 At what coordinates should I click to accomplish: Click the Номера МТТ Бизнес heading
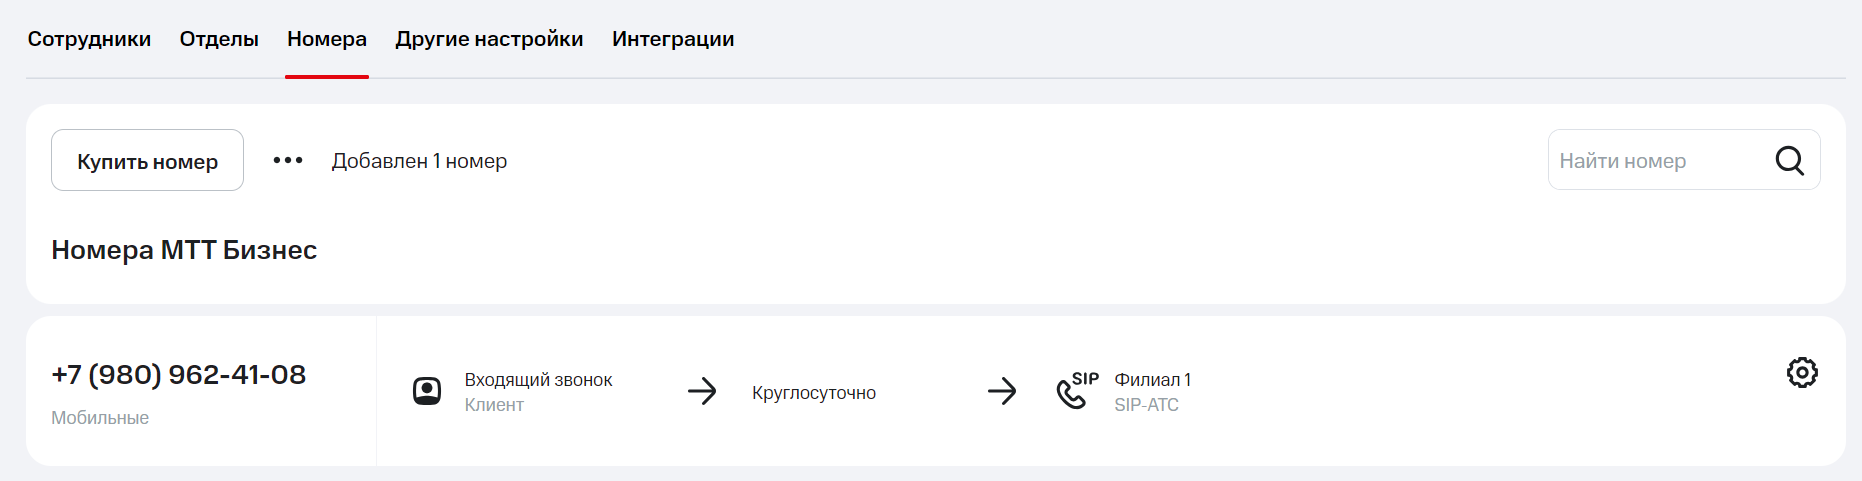[184, 250]
